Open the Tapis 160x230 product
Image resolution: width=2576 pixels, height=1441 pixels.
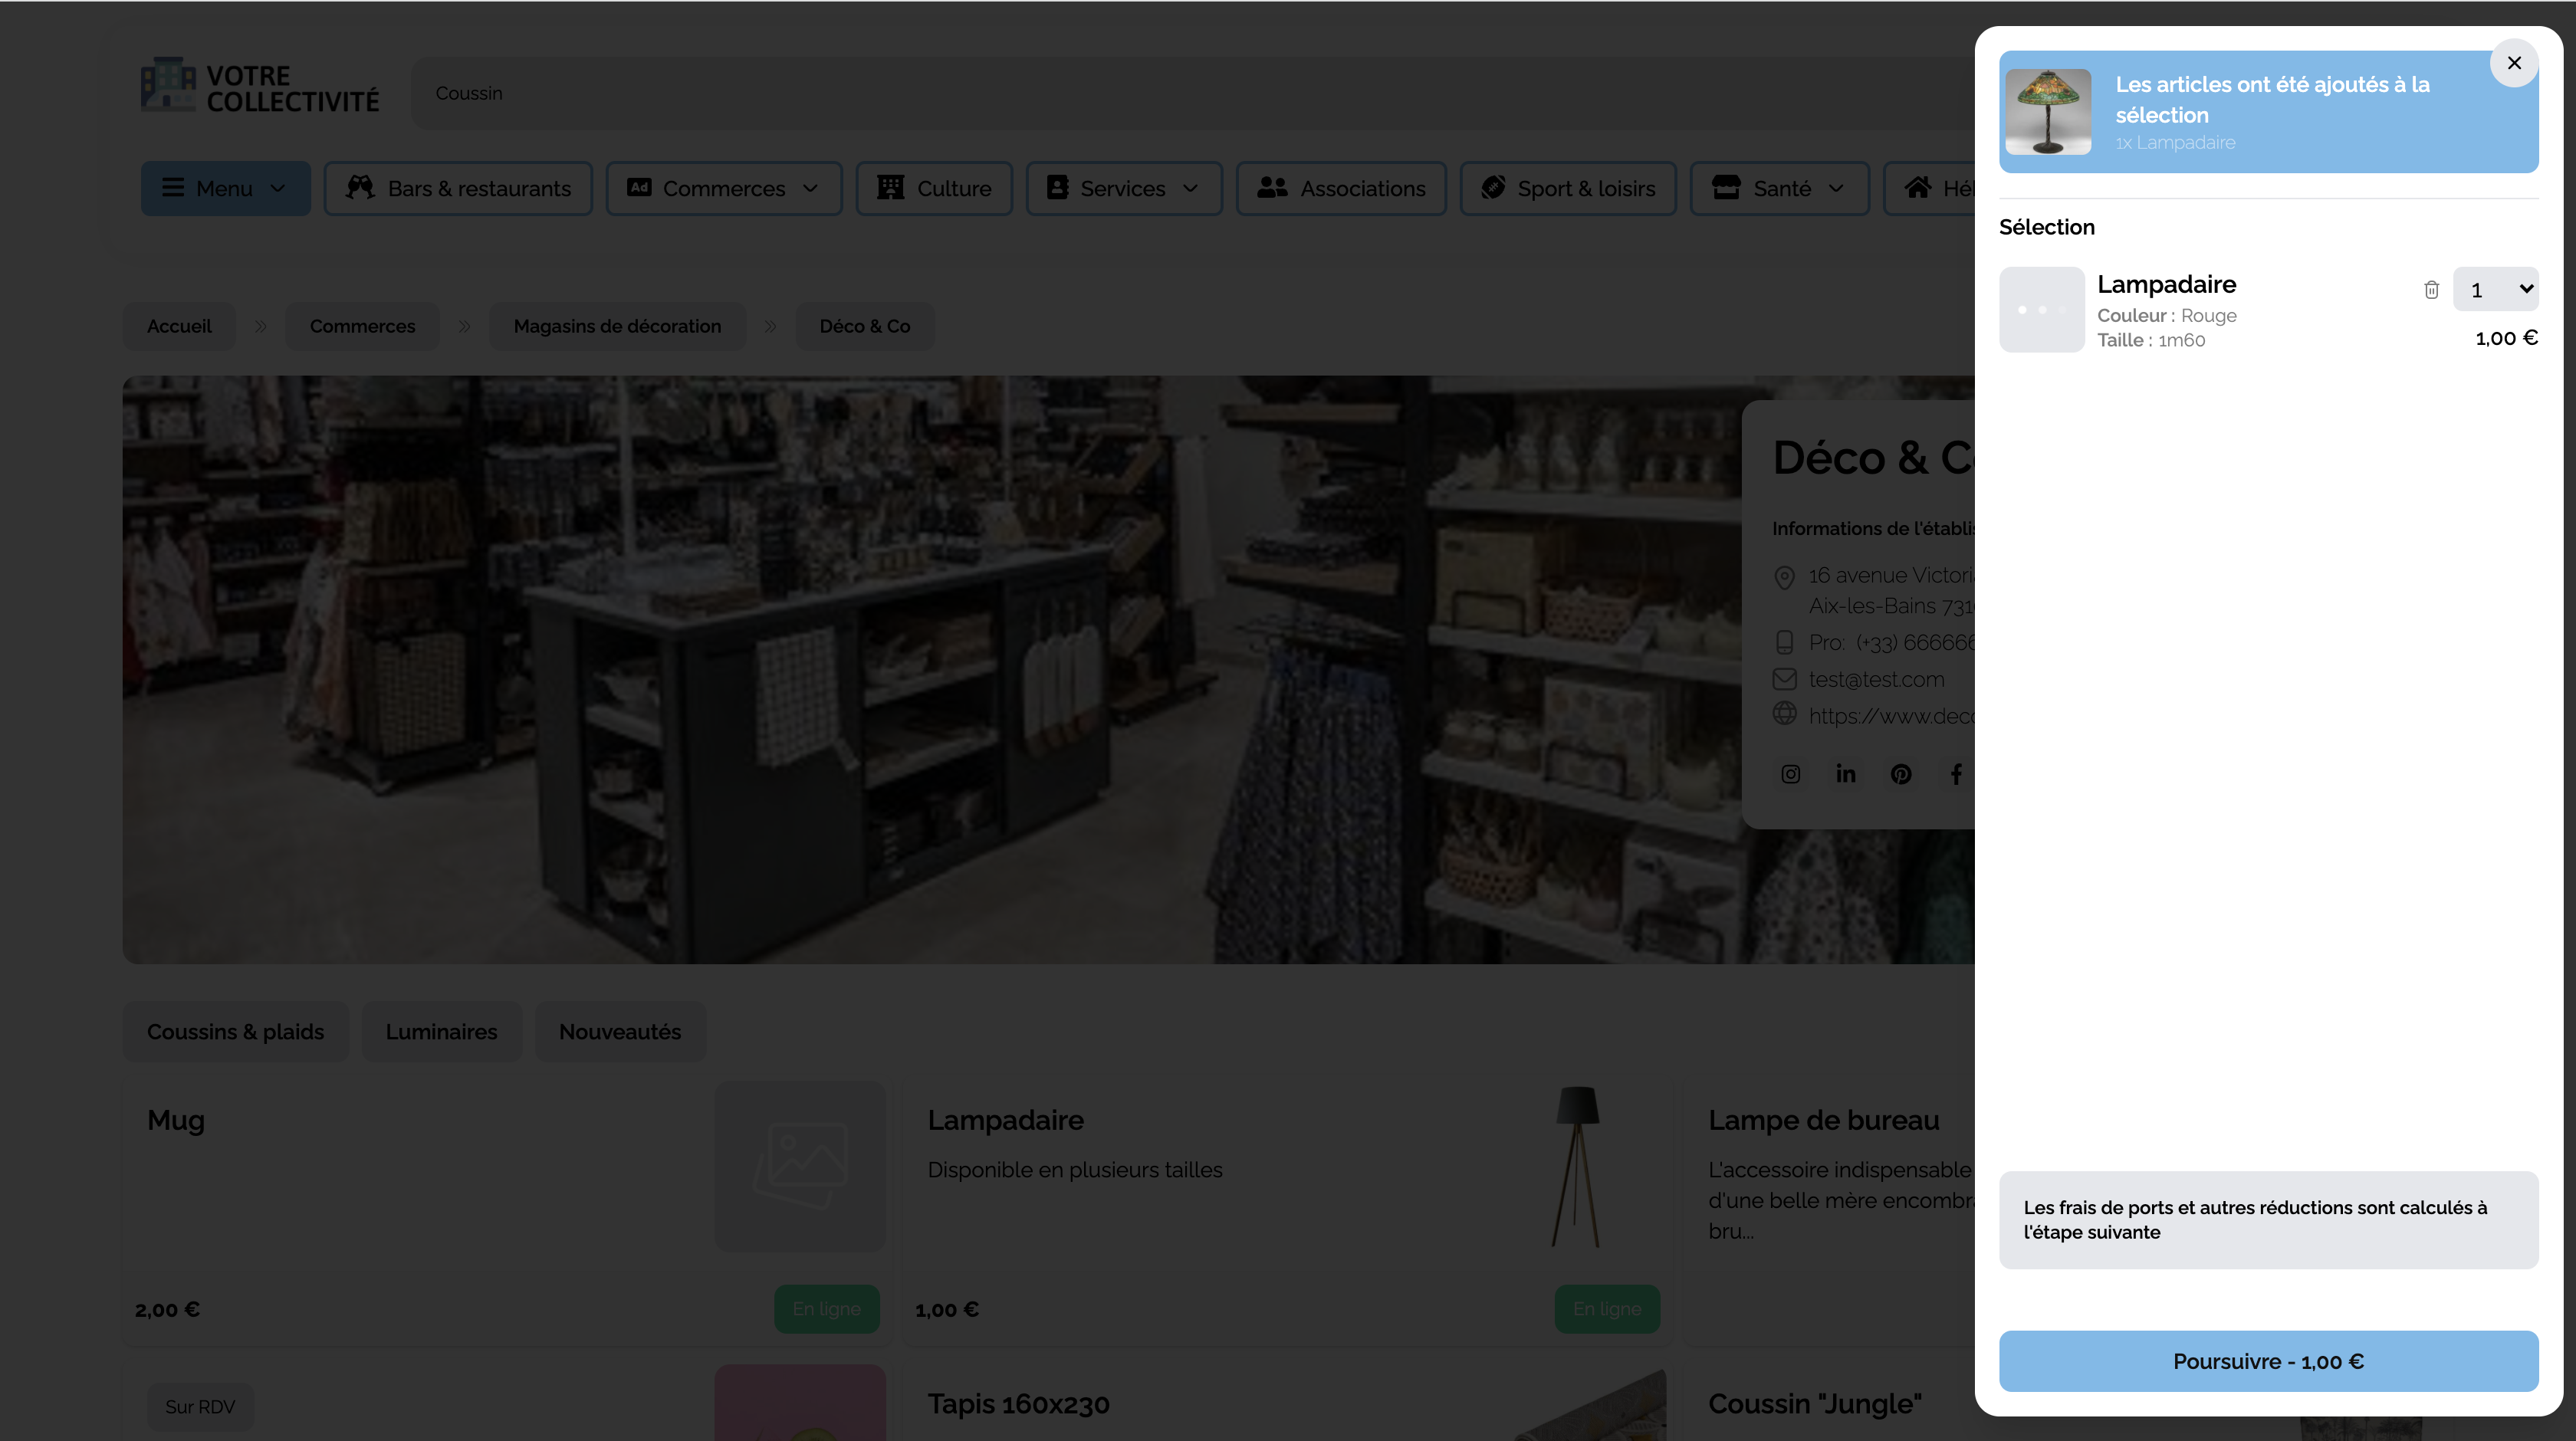(x=1018, y=1404)
